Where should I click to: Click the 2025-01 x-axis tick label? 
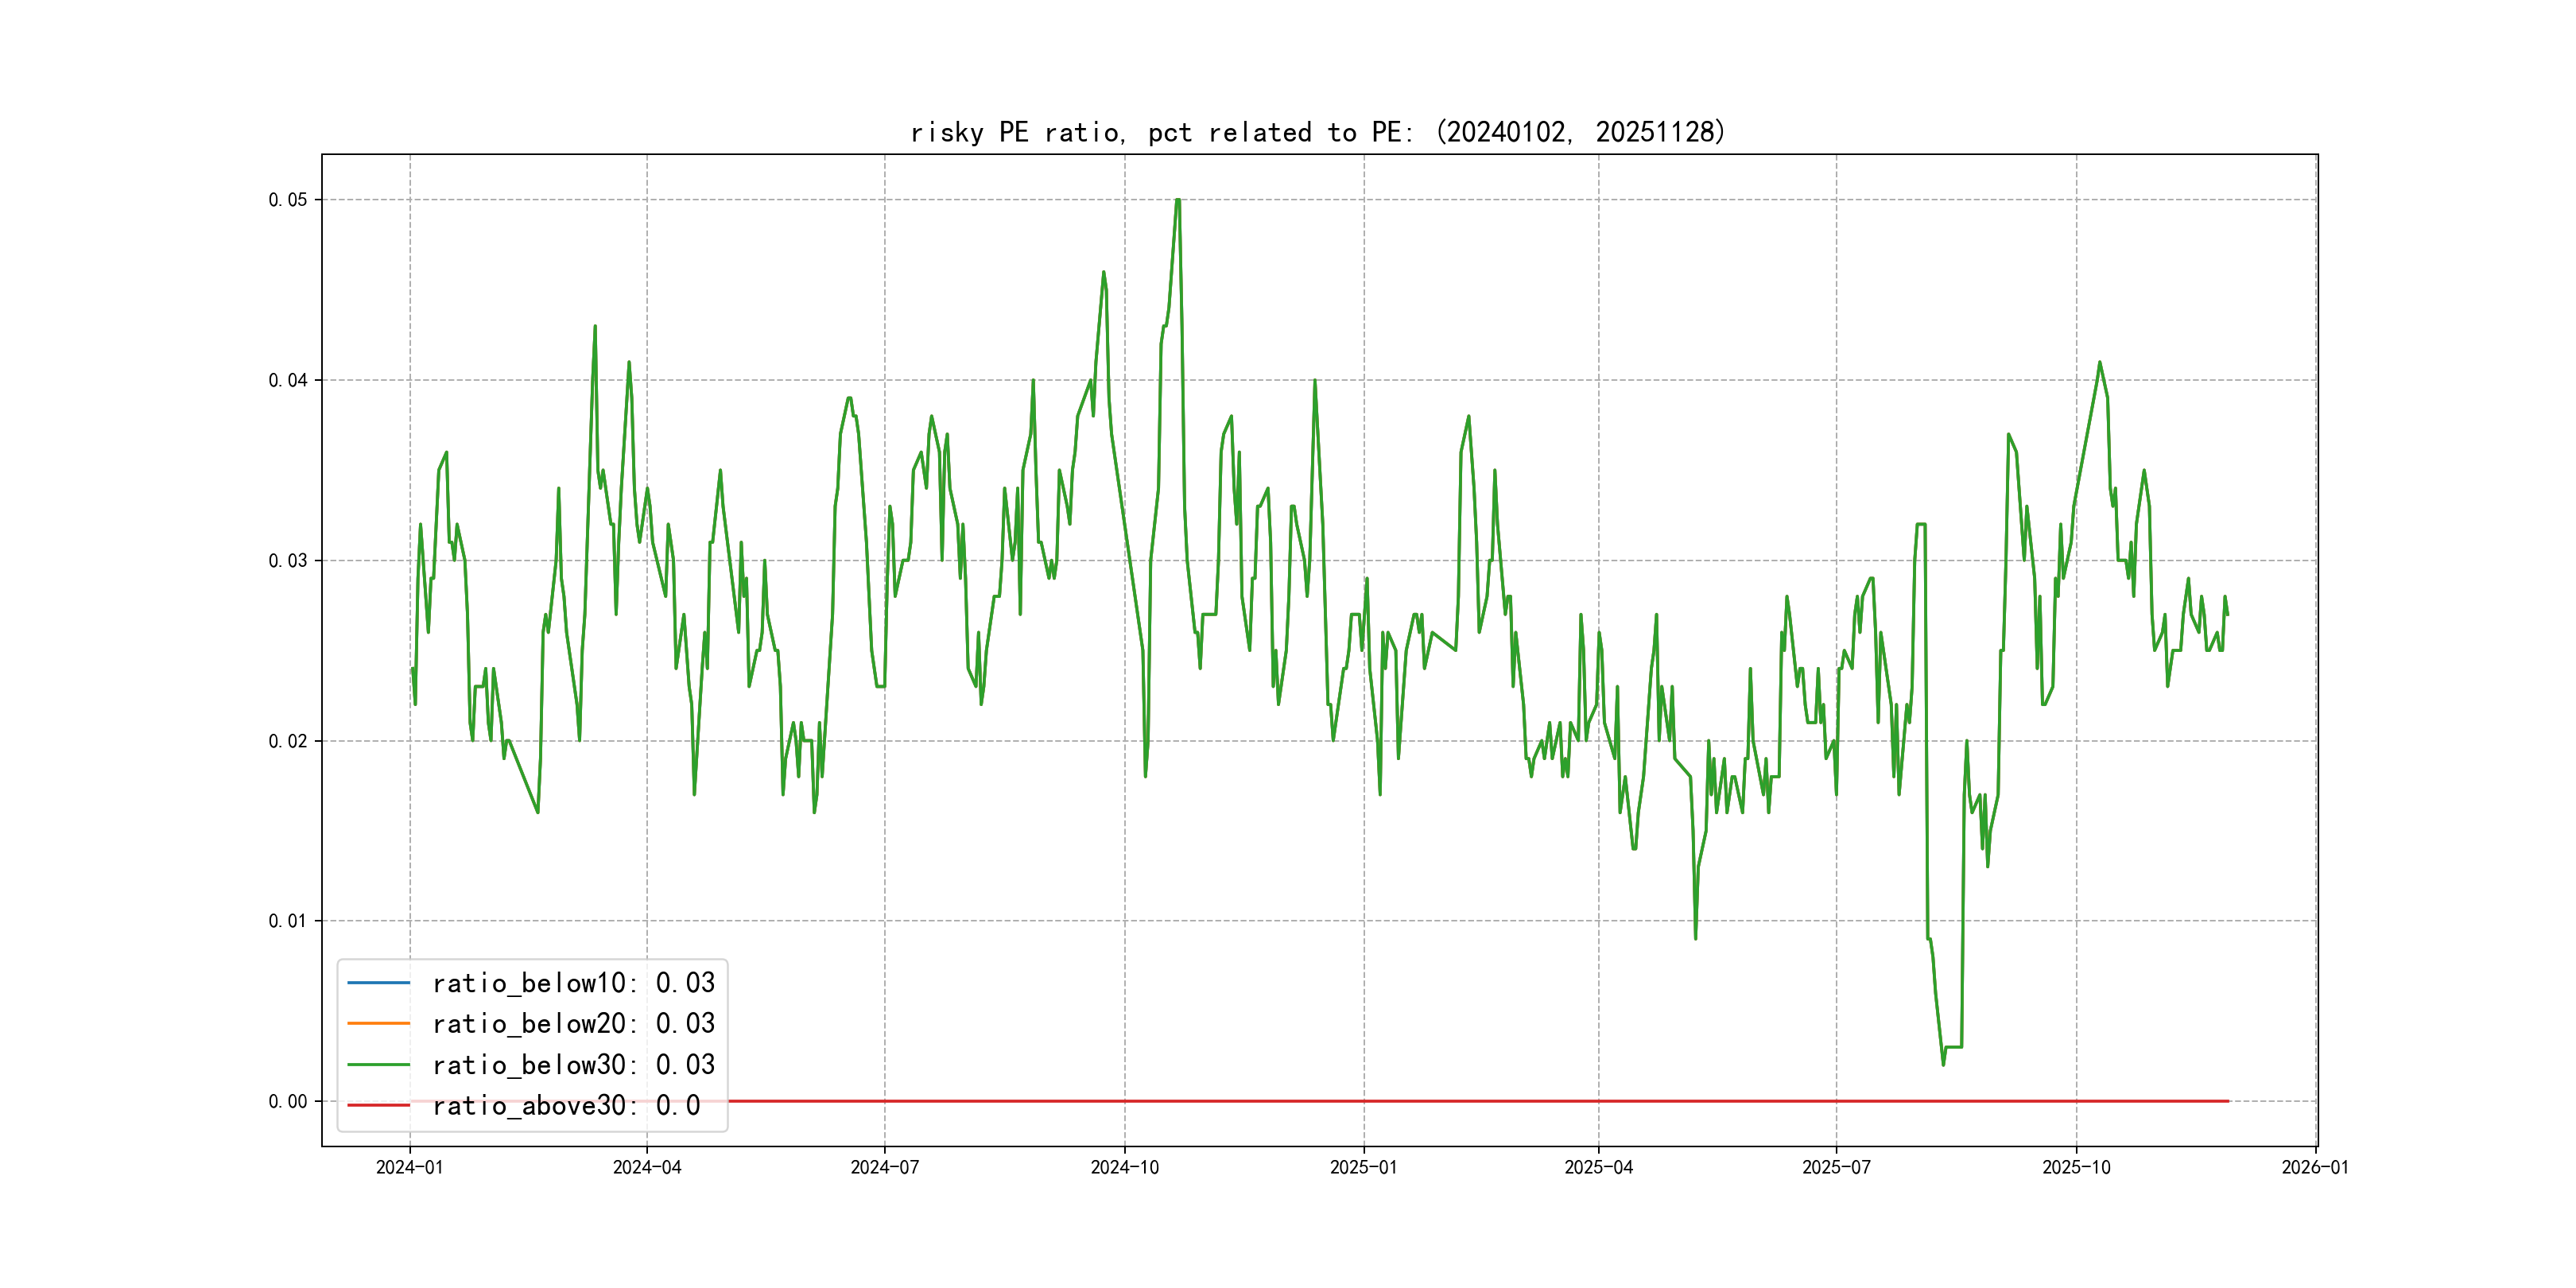pos(1363,1167)
